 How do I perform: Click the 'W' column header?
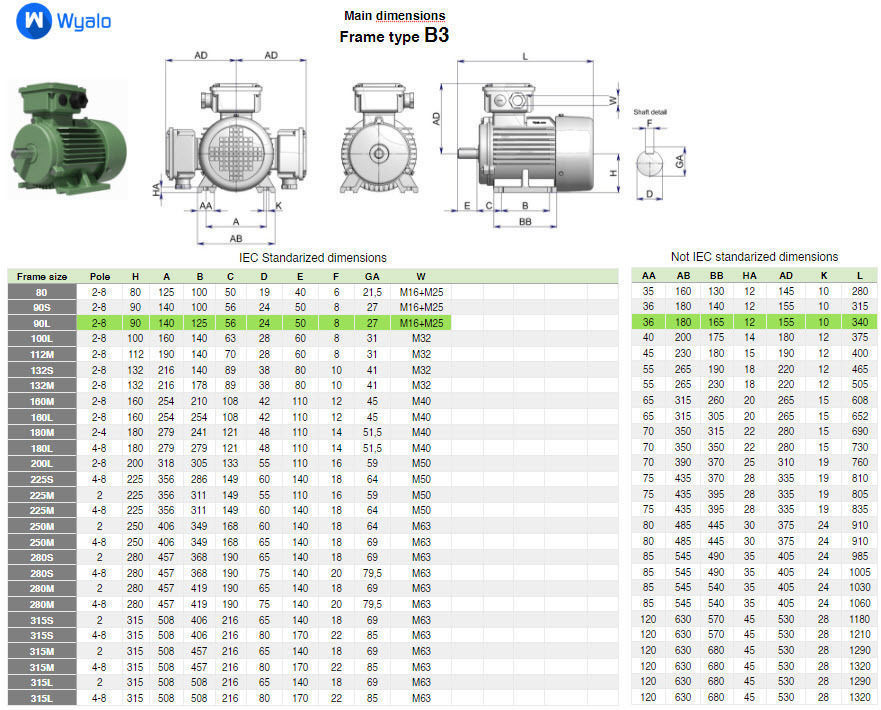pyautogui.click(x=421, y=276)
